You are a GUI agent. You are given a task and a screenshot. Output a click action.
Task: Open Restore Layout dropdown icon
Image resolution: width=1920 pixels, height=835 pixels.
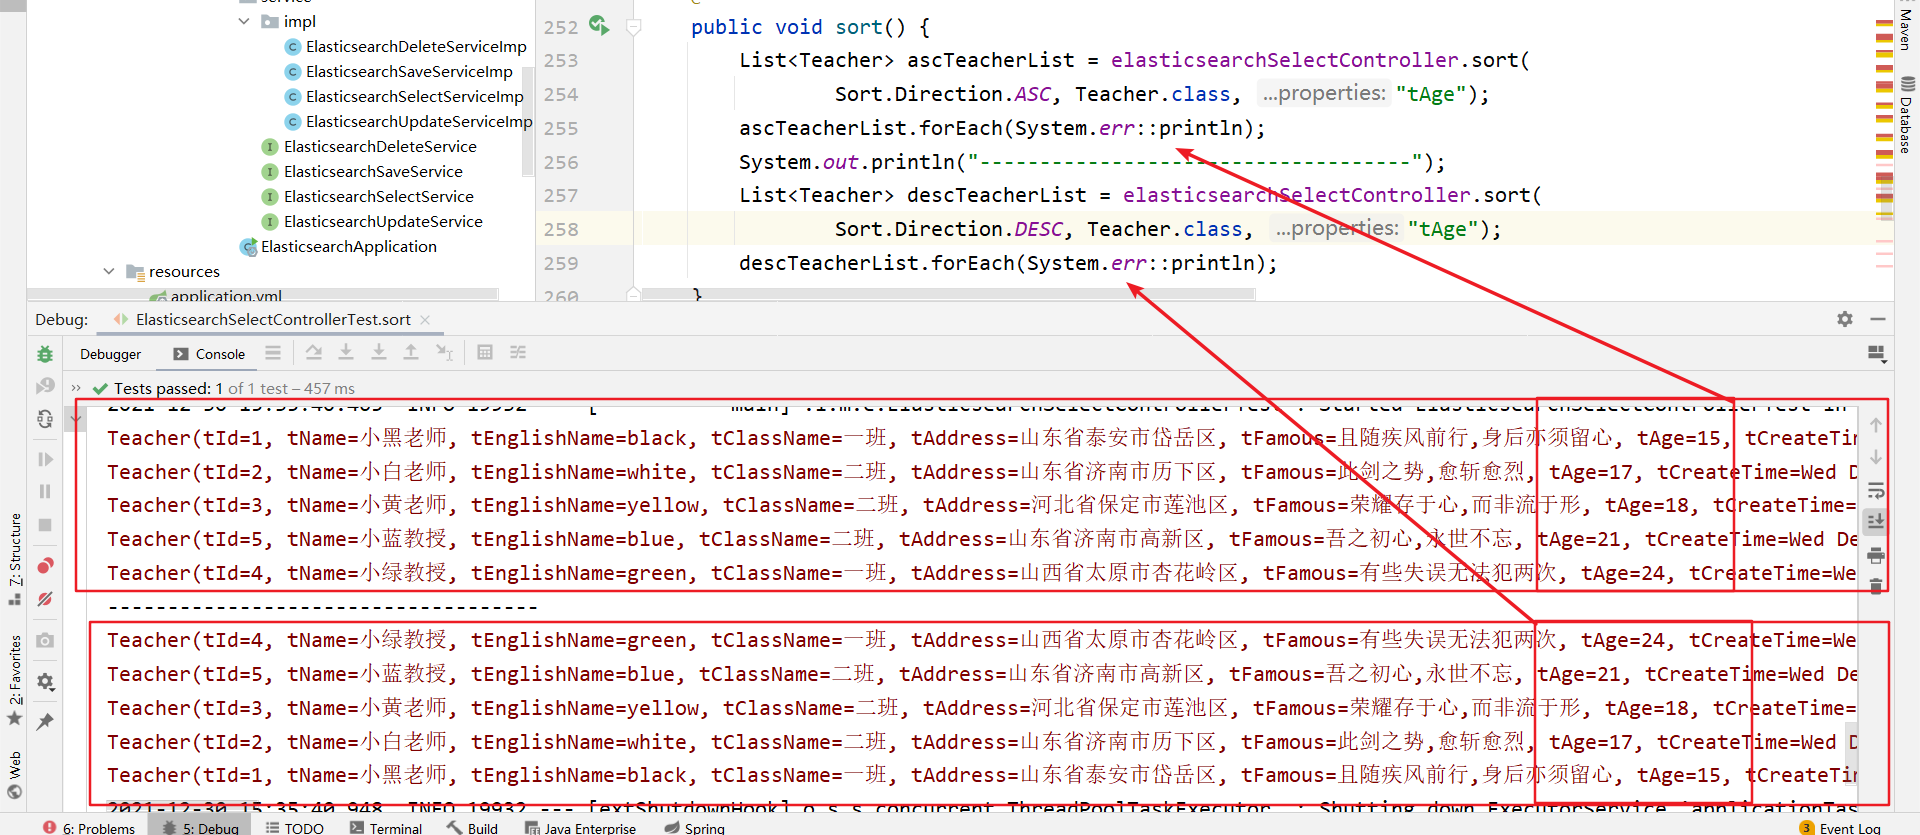pyautogui.click(x=1877, y=354)
